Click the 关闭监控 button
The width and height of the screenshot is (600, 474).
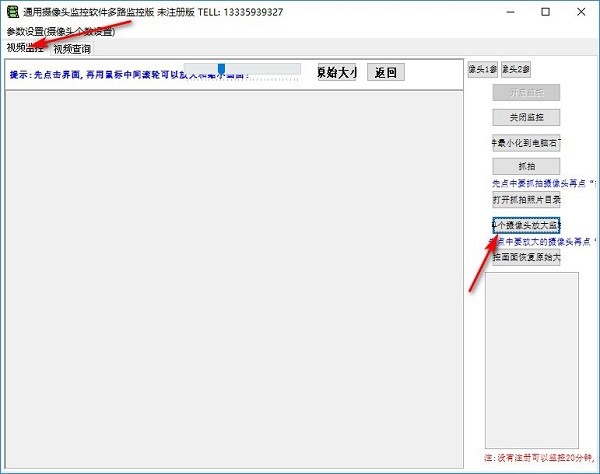(526, 117)
